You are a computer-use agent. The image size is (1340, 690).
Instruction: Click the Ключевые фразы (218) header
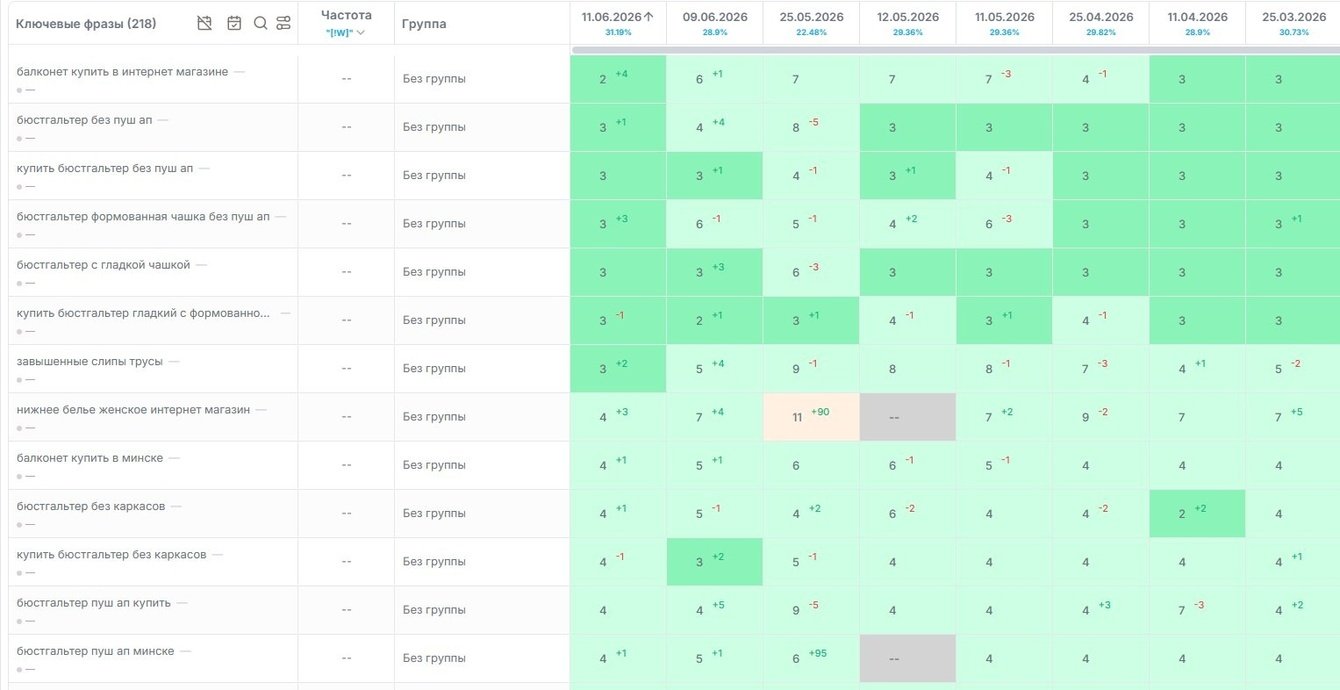86,24
